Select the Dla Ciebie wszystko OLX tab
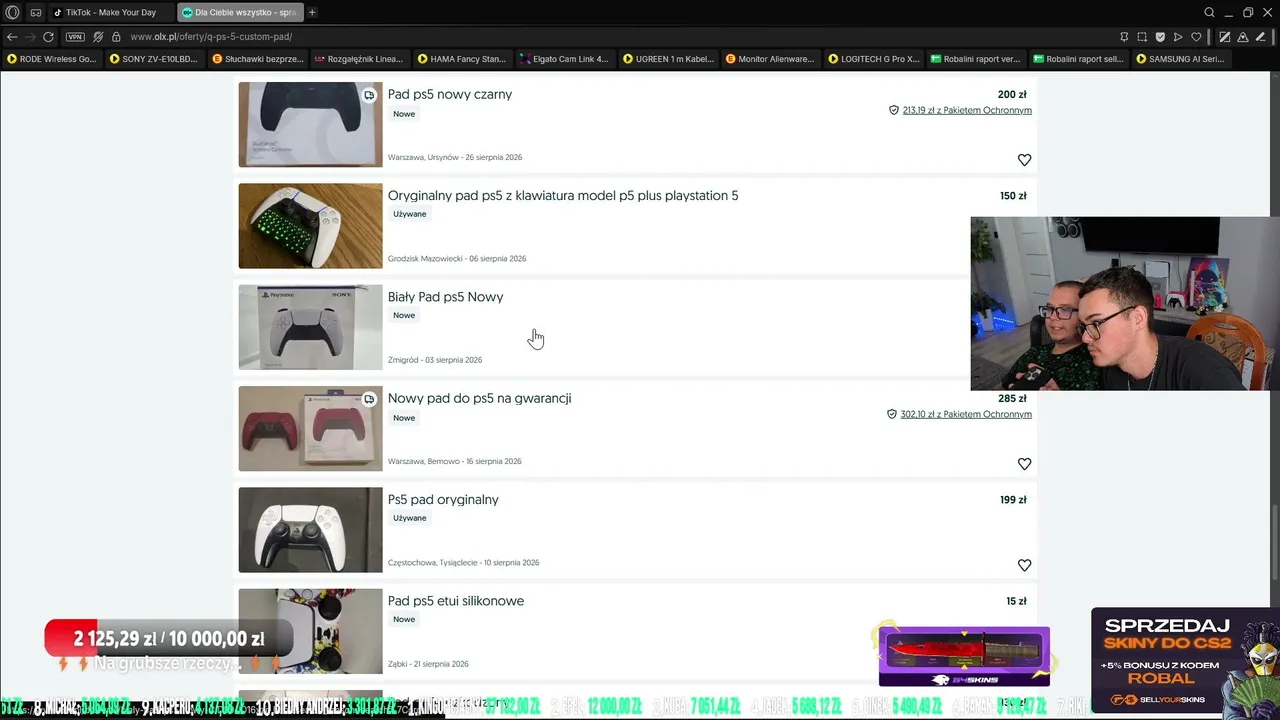Image resolution: width=1280 pixels, height=720 pixels. click(x=239, y=13)
